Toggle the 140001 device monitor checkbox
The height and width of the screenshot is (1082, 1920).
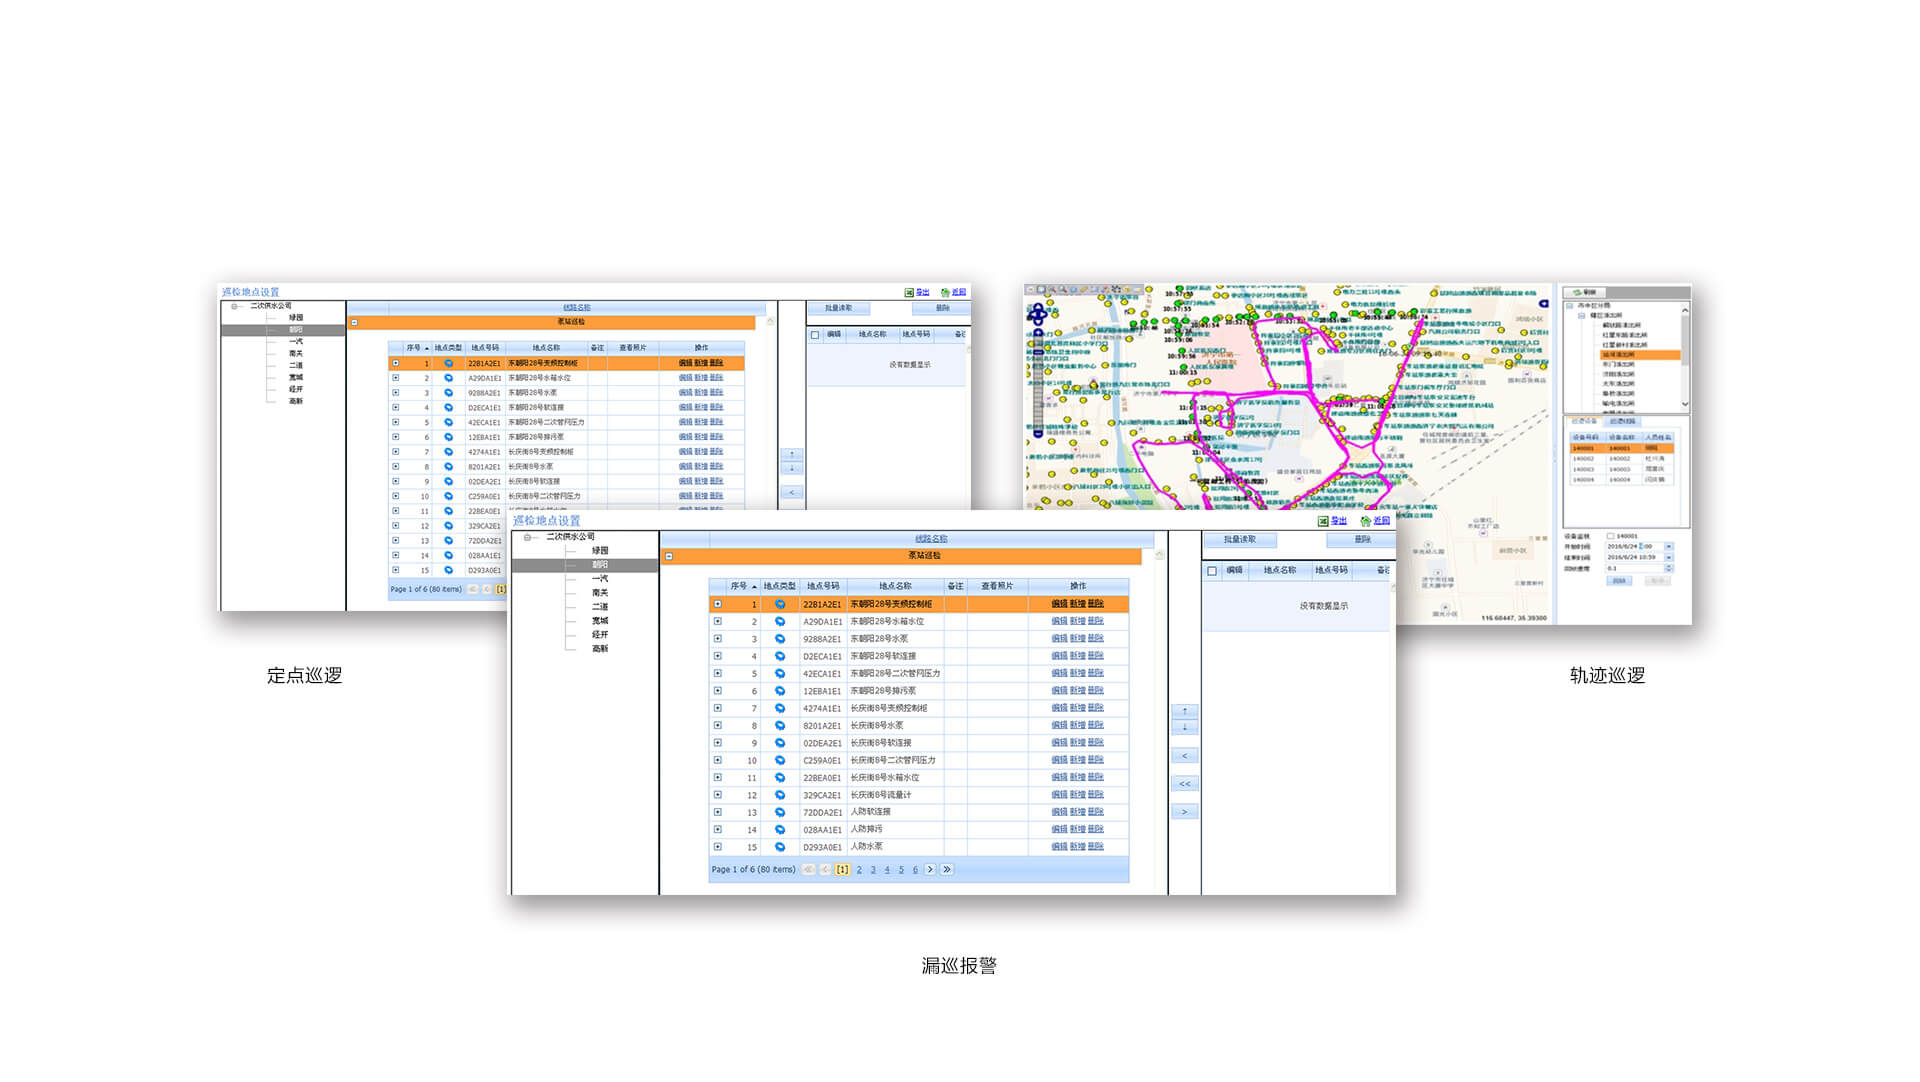[x=1610, y=536]
